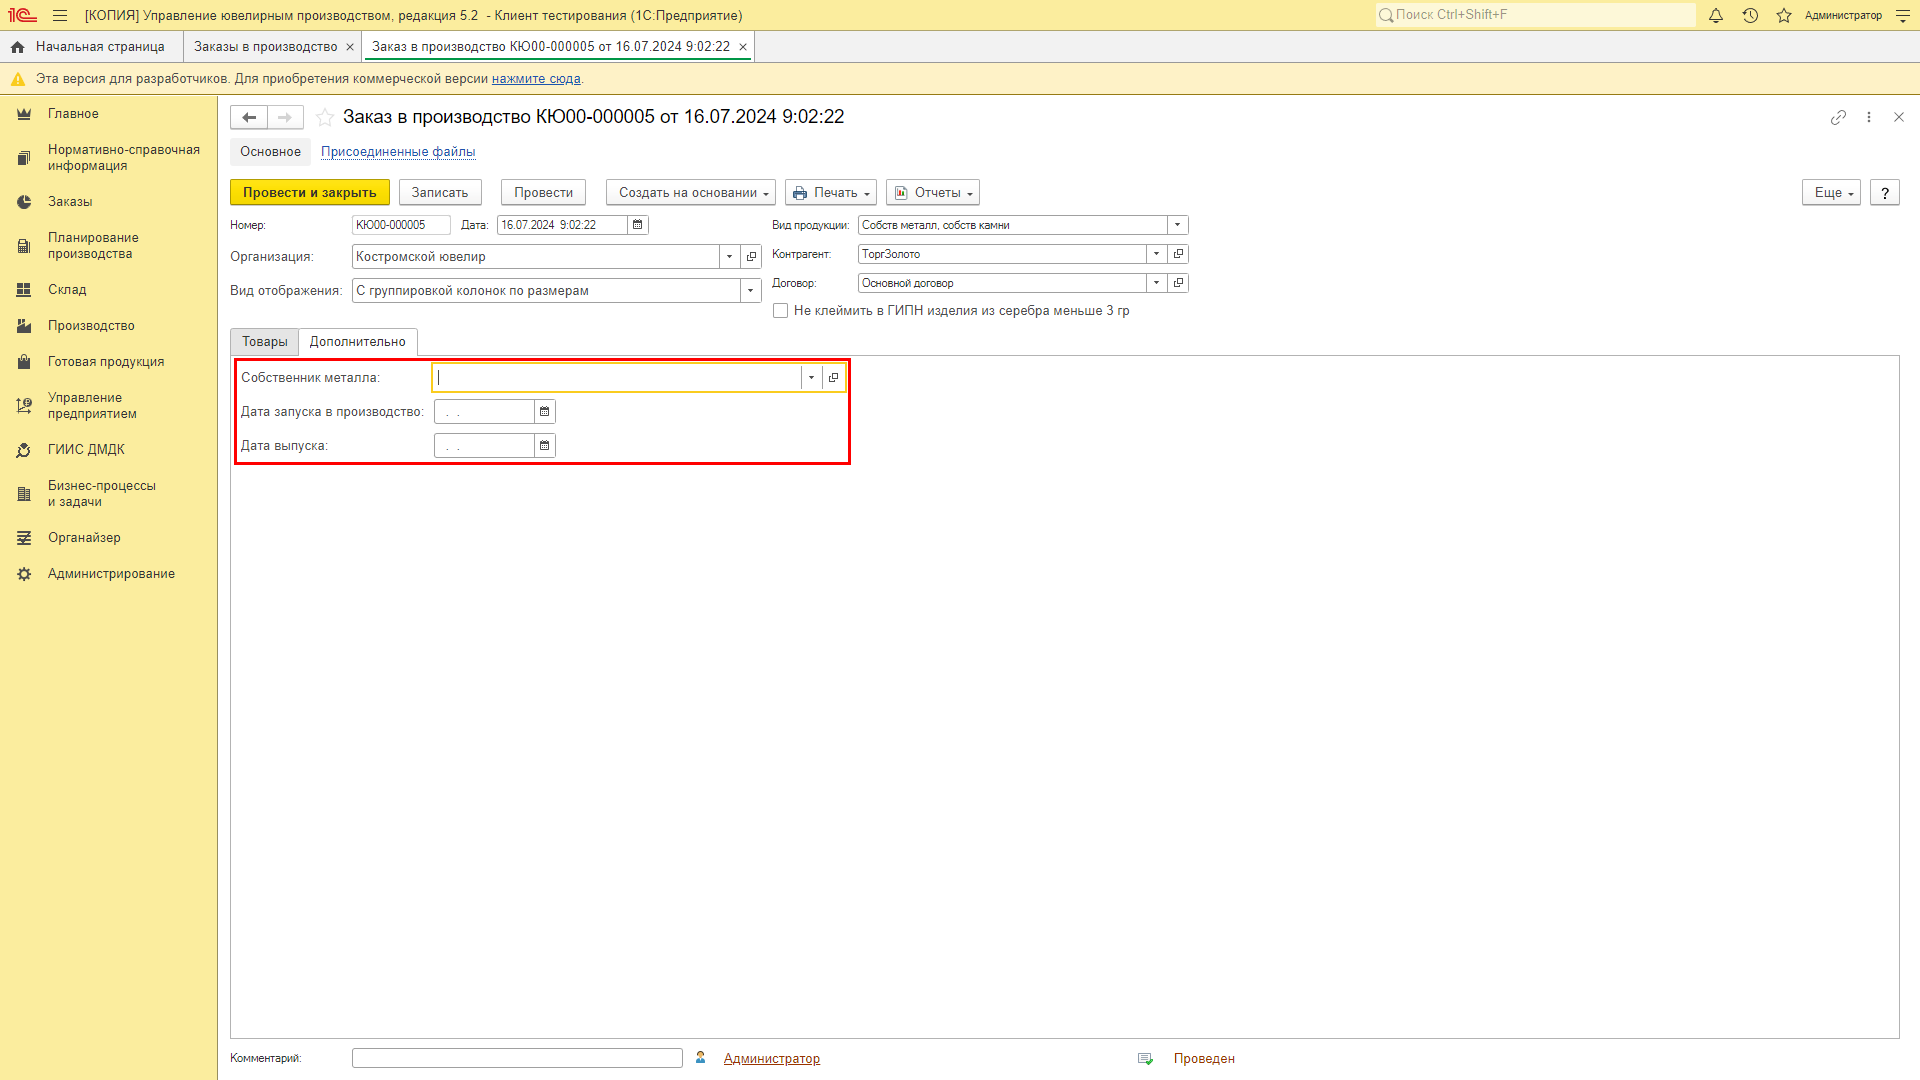Open history clock icon

1750,15
